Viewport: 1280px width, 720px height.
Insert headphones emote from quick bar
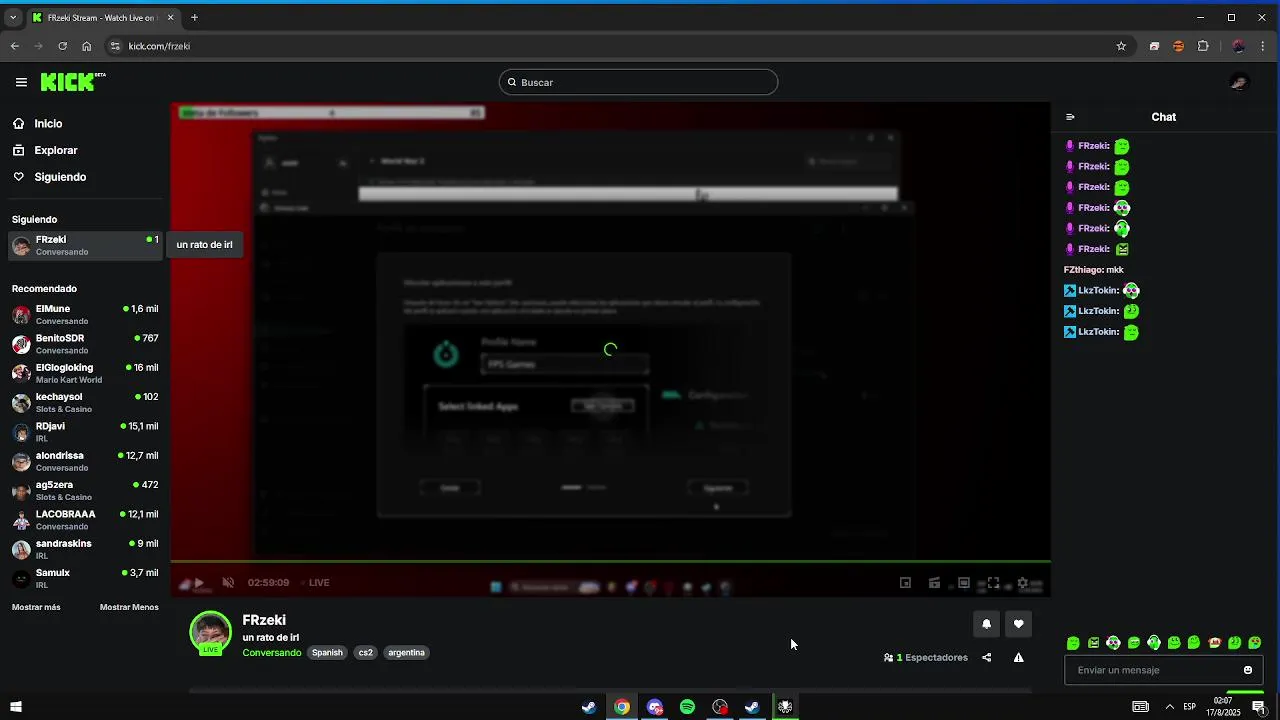pyautogui.click(x=1154, y=643)
